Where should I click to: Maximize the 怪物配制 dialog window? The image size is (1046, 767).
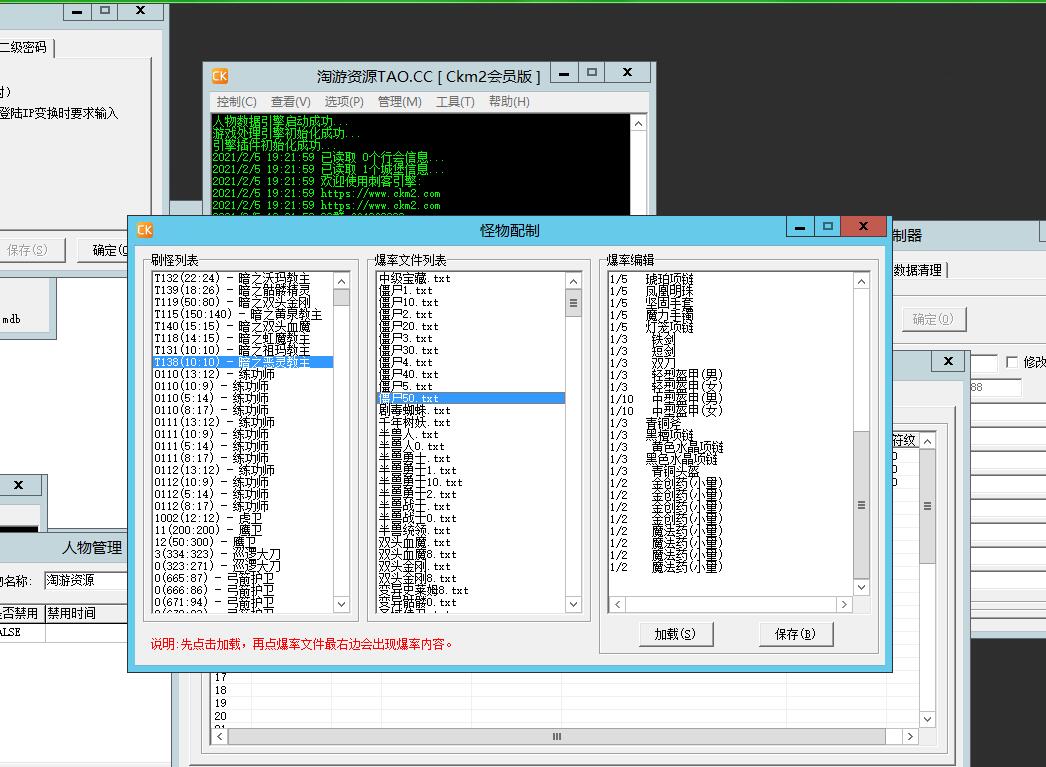pyautogui.click(x=827, y=227)
